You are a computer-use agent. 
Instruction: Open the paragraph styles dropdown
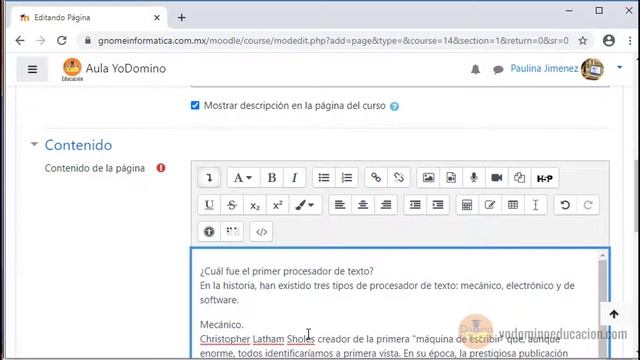(242, 178)
